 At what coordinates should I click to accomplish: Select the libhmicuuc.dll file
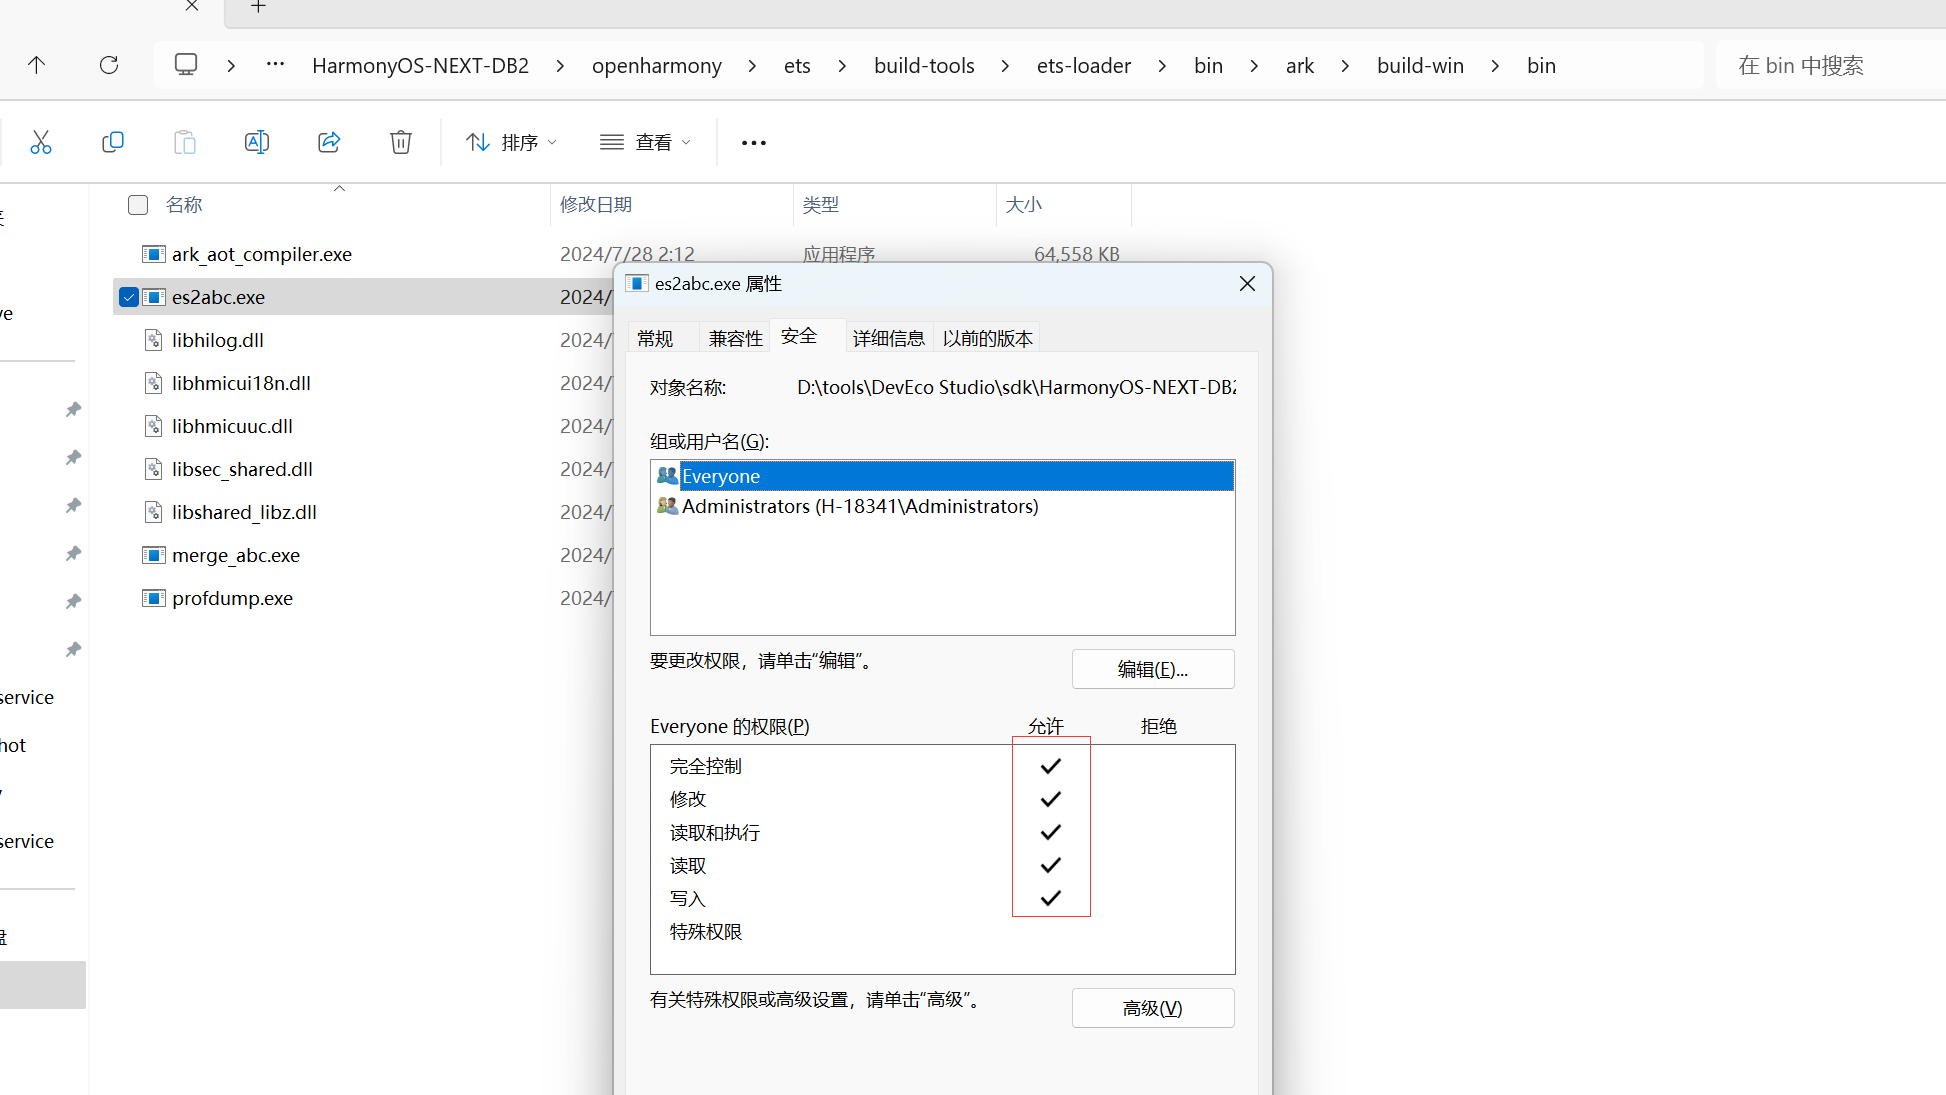pyautogui.click(x=232, y=426)
